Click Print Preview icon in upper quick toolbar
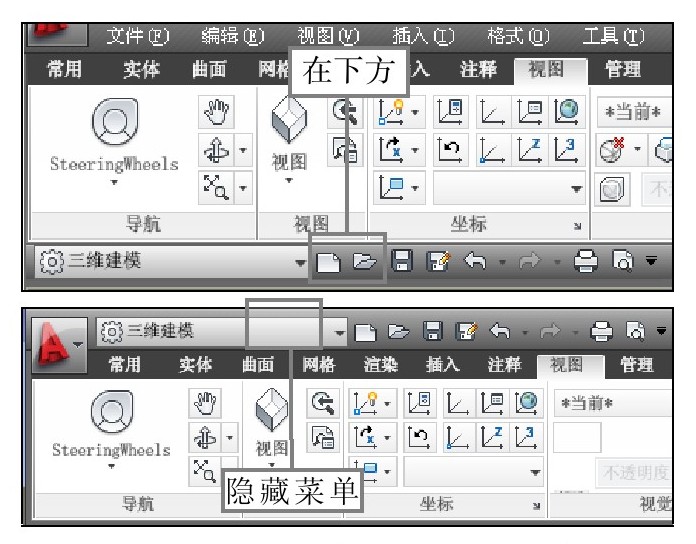The height and width of the screenshot is (544, 696). point(623,261)
